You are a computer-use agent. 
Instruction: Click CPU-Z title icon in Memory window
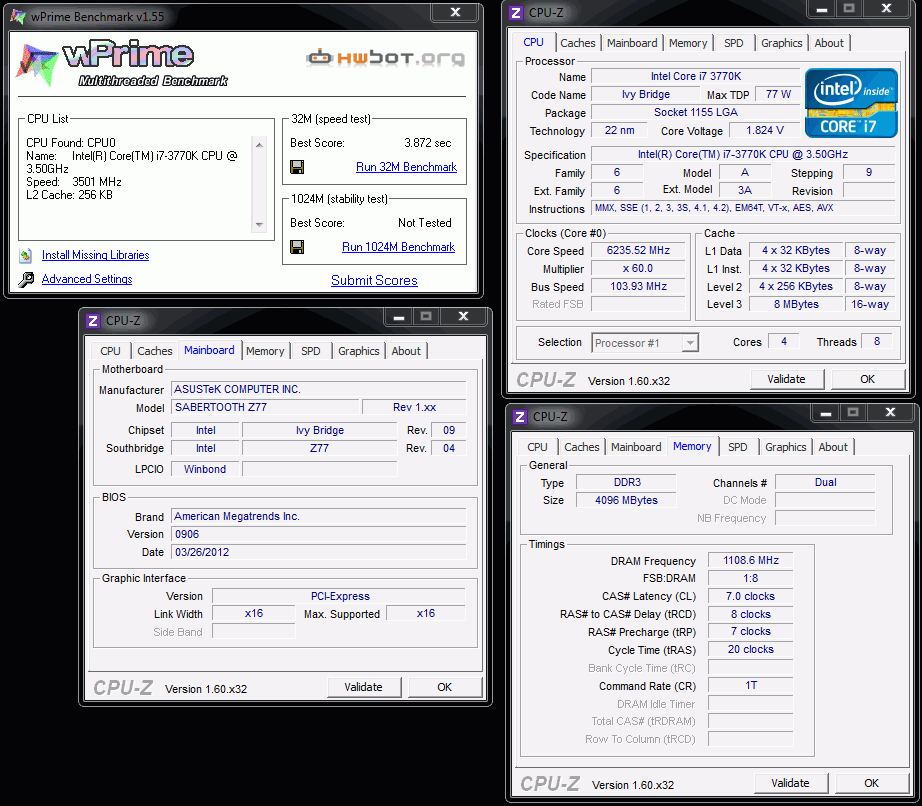[519, 416]
